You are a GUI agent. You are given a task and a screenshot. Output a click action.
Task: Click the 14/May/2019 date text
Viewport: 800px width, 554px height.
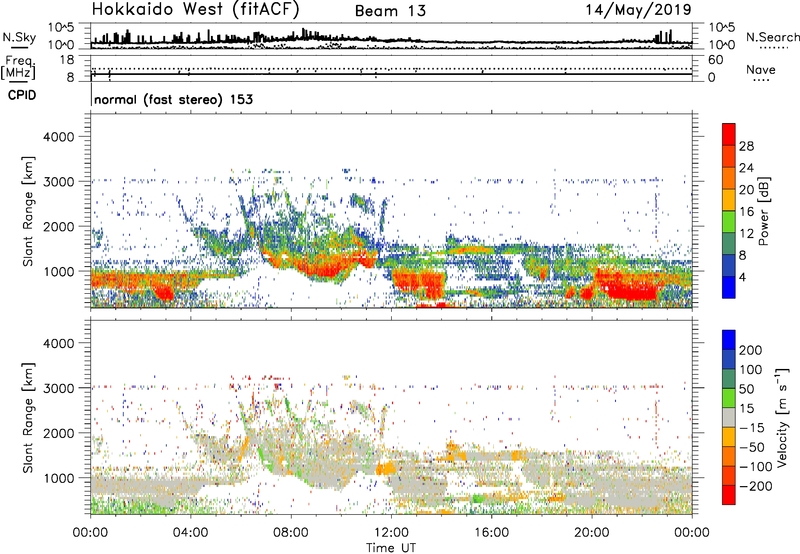coord(638,10)
